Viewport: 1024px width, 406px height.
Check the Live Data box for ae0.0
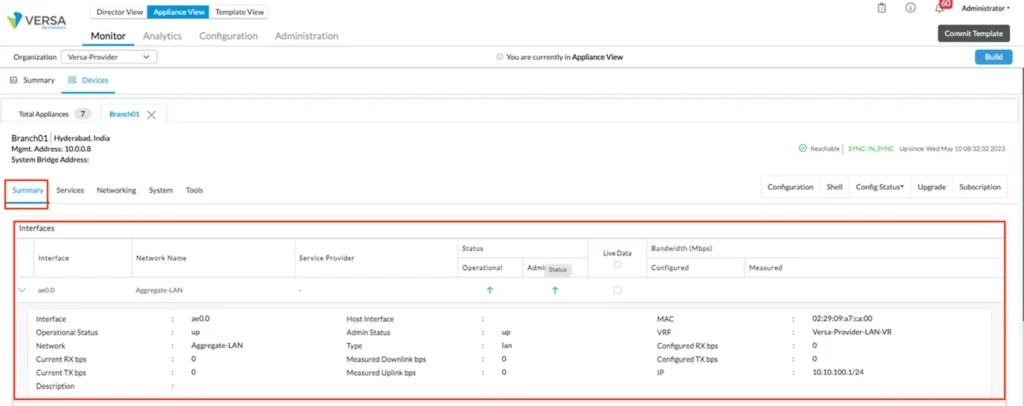[x=617, y=290]
